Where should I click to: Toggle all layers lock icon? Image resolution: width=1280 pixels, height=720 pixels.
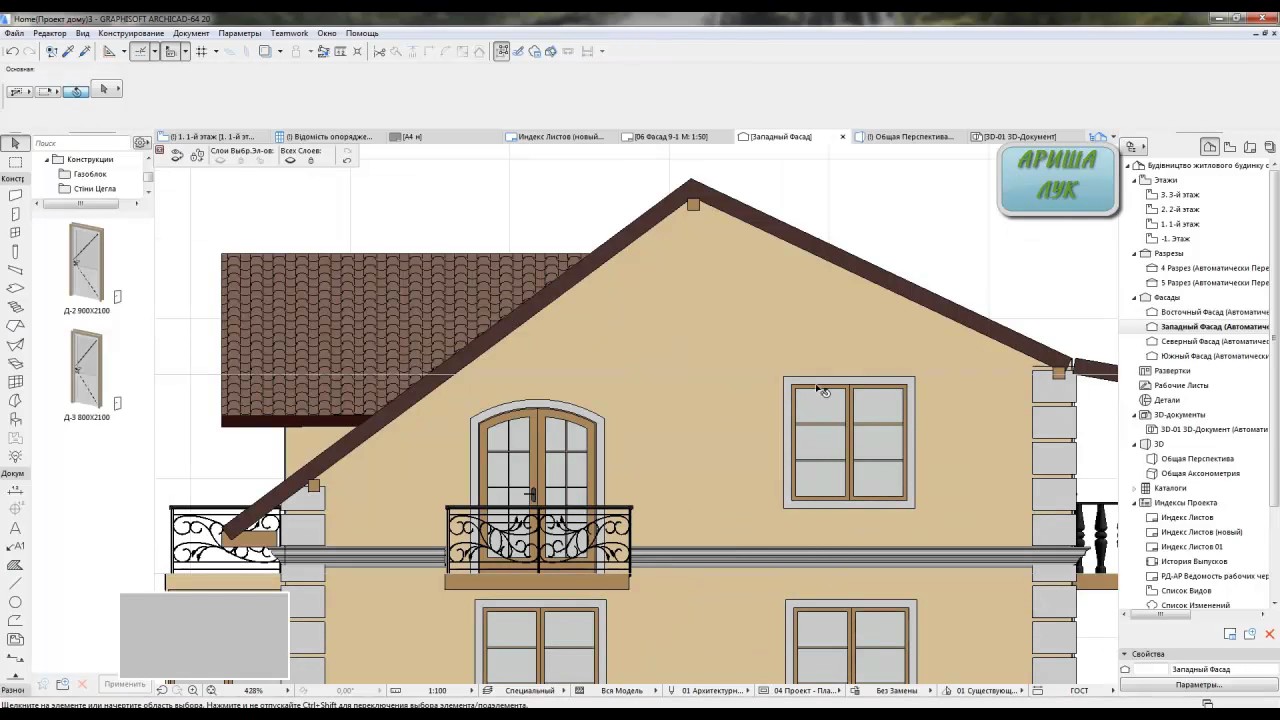310,160
